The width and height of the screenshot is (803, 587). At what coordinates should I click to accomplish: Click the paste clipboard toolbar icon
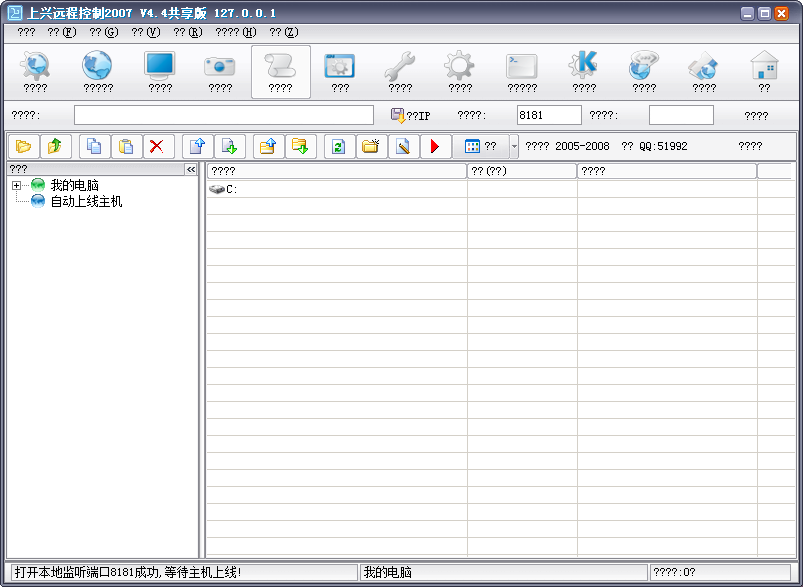126,147
